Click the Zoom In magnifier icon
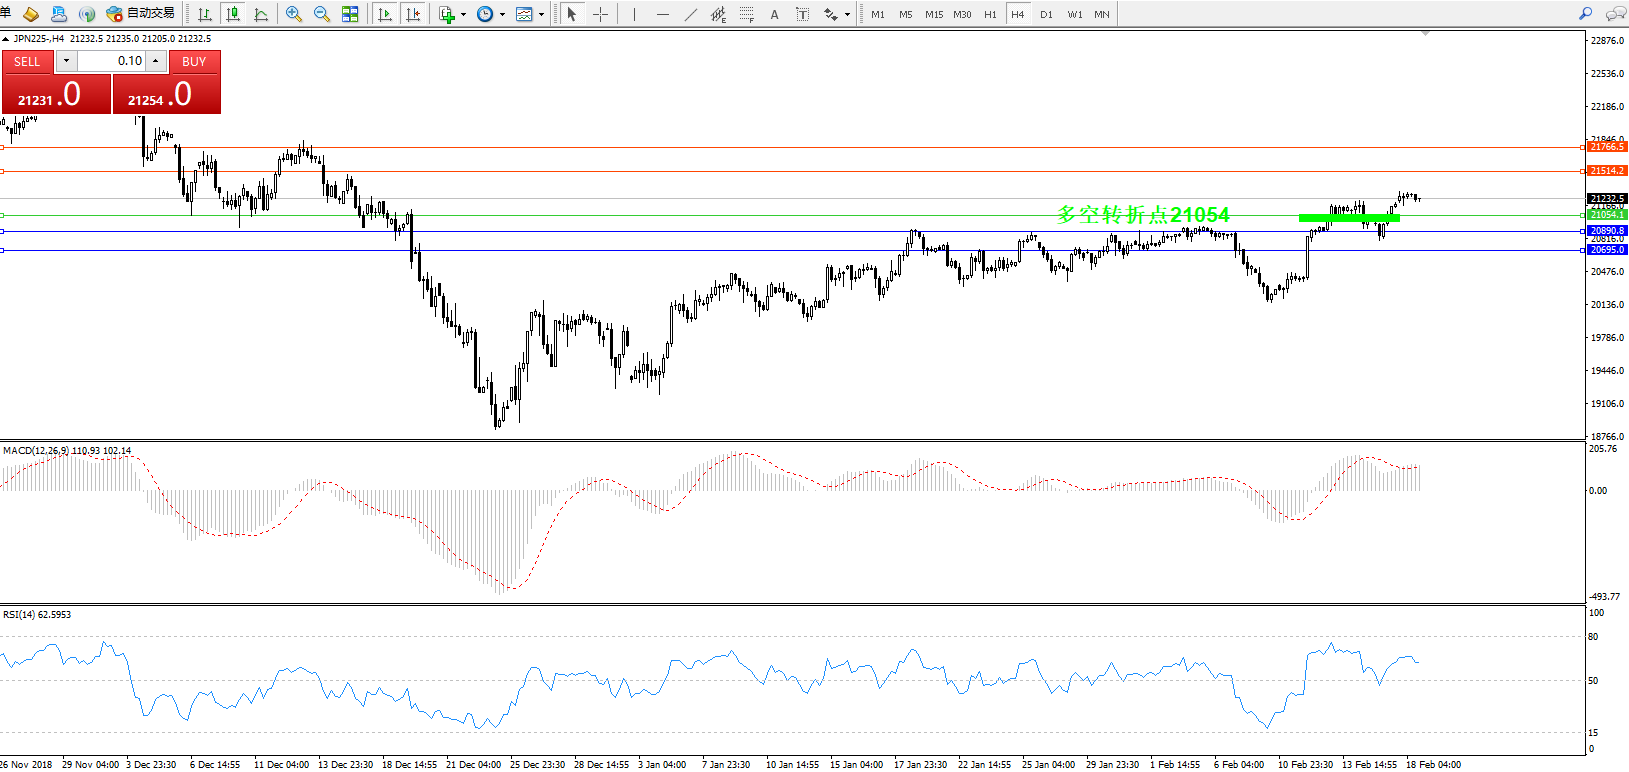The width and height of the screenshot is (1629, 772). click(x=293, y=14)
